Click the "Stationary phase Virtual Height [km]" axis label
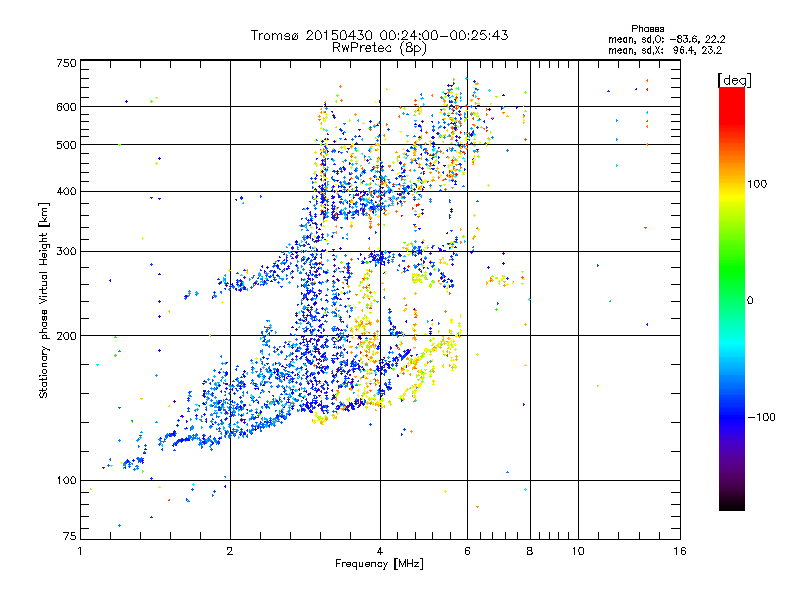This screenshot has height=600, width=800. (x=43, y=301)
